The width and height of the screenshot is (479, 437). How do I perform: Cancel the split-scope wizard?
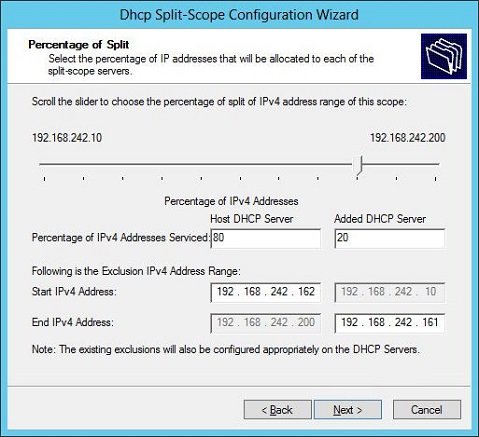tap(427, 410)
